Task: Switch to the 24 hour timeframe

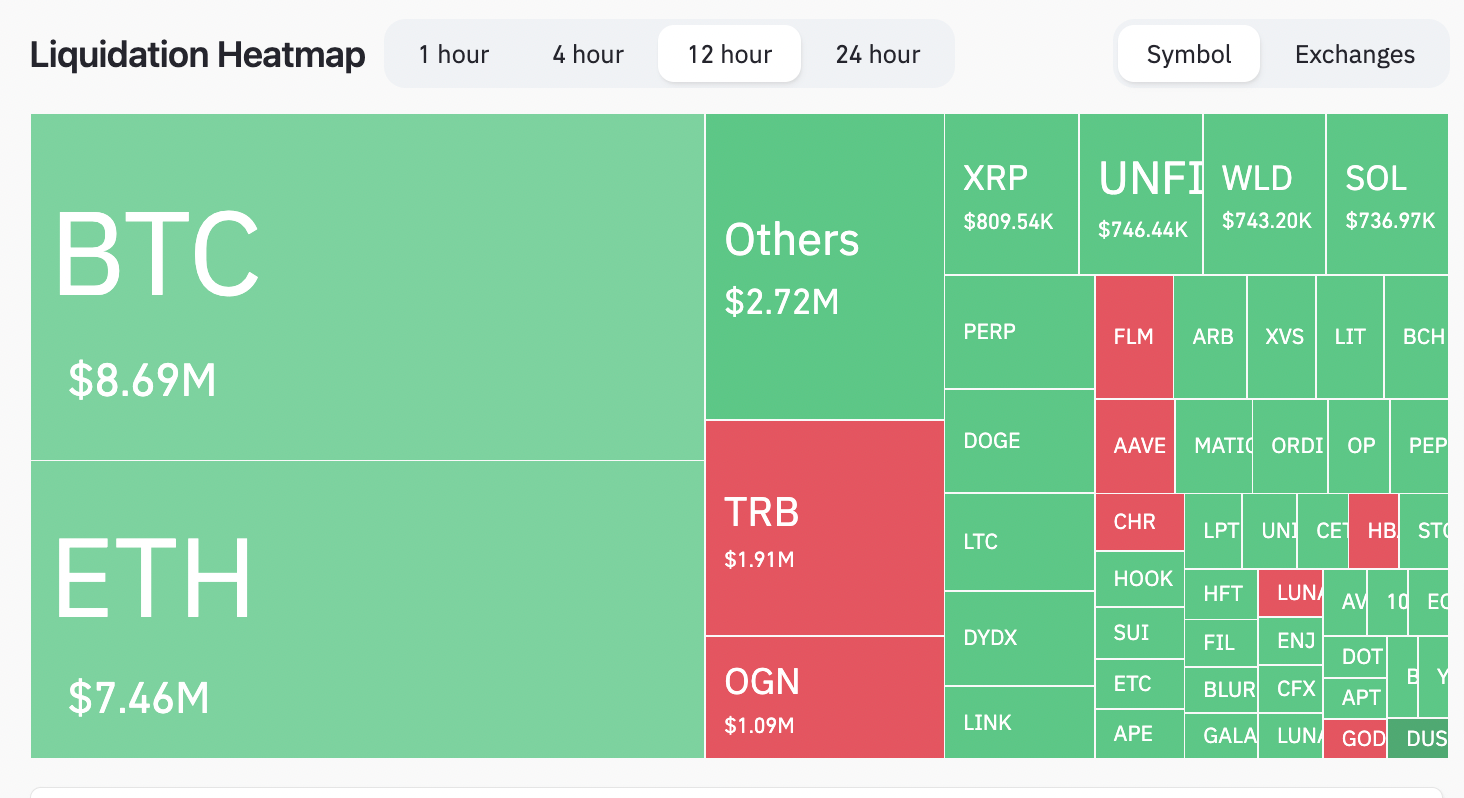Action: click(x=877, y=54)
